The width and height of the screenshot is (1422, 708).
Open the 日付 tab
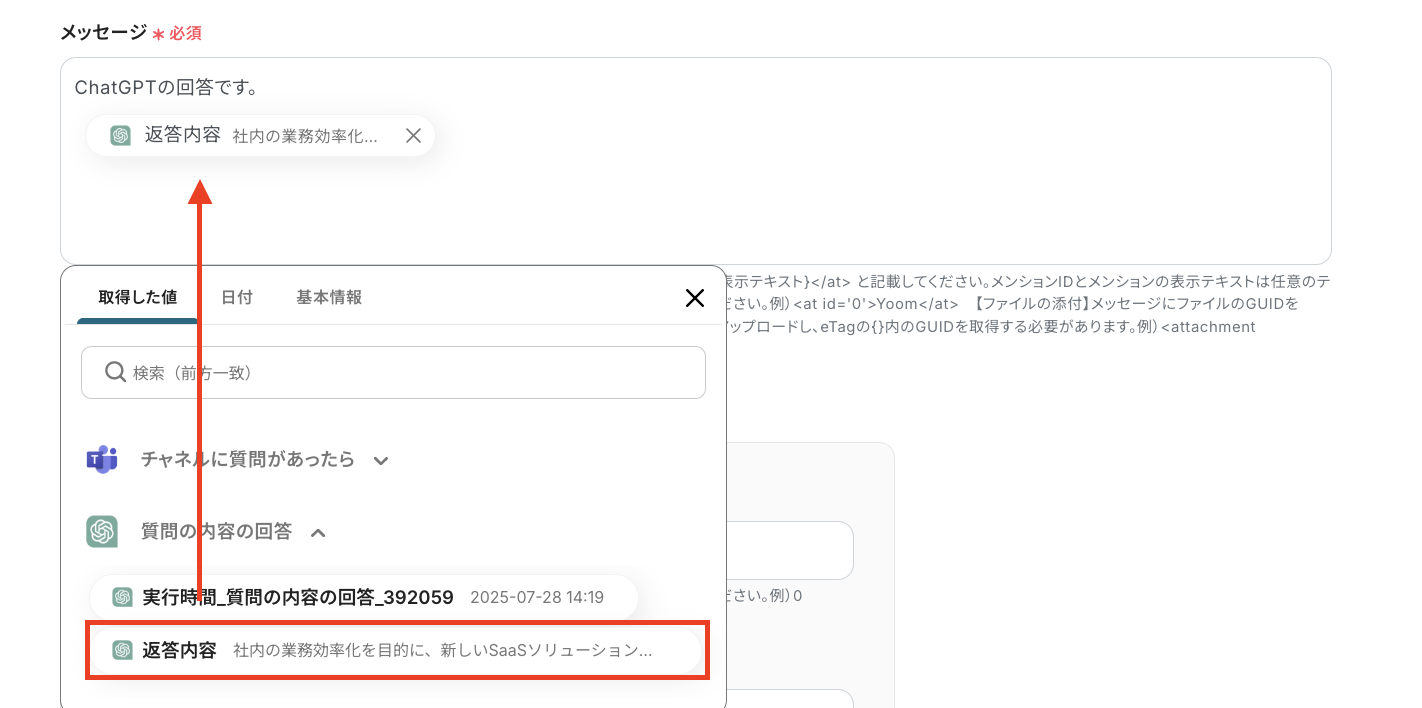(237, 297)
